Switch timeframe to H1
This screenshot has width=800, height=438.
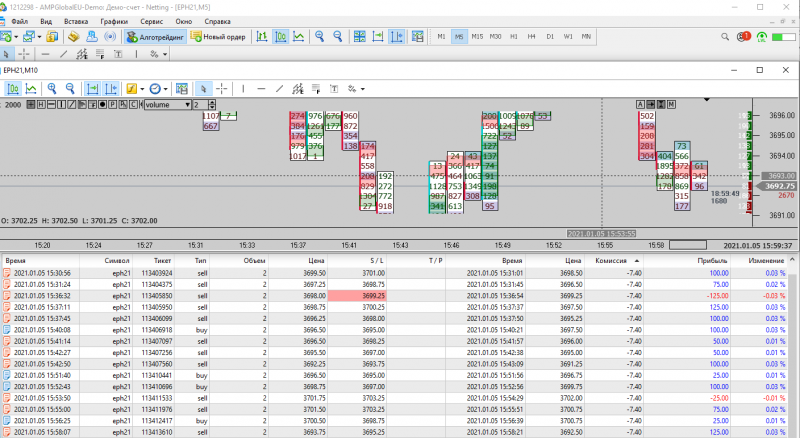click(514, 37)
